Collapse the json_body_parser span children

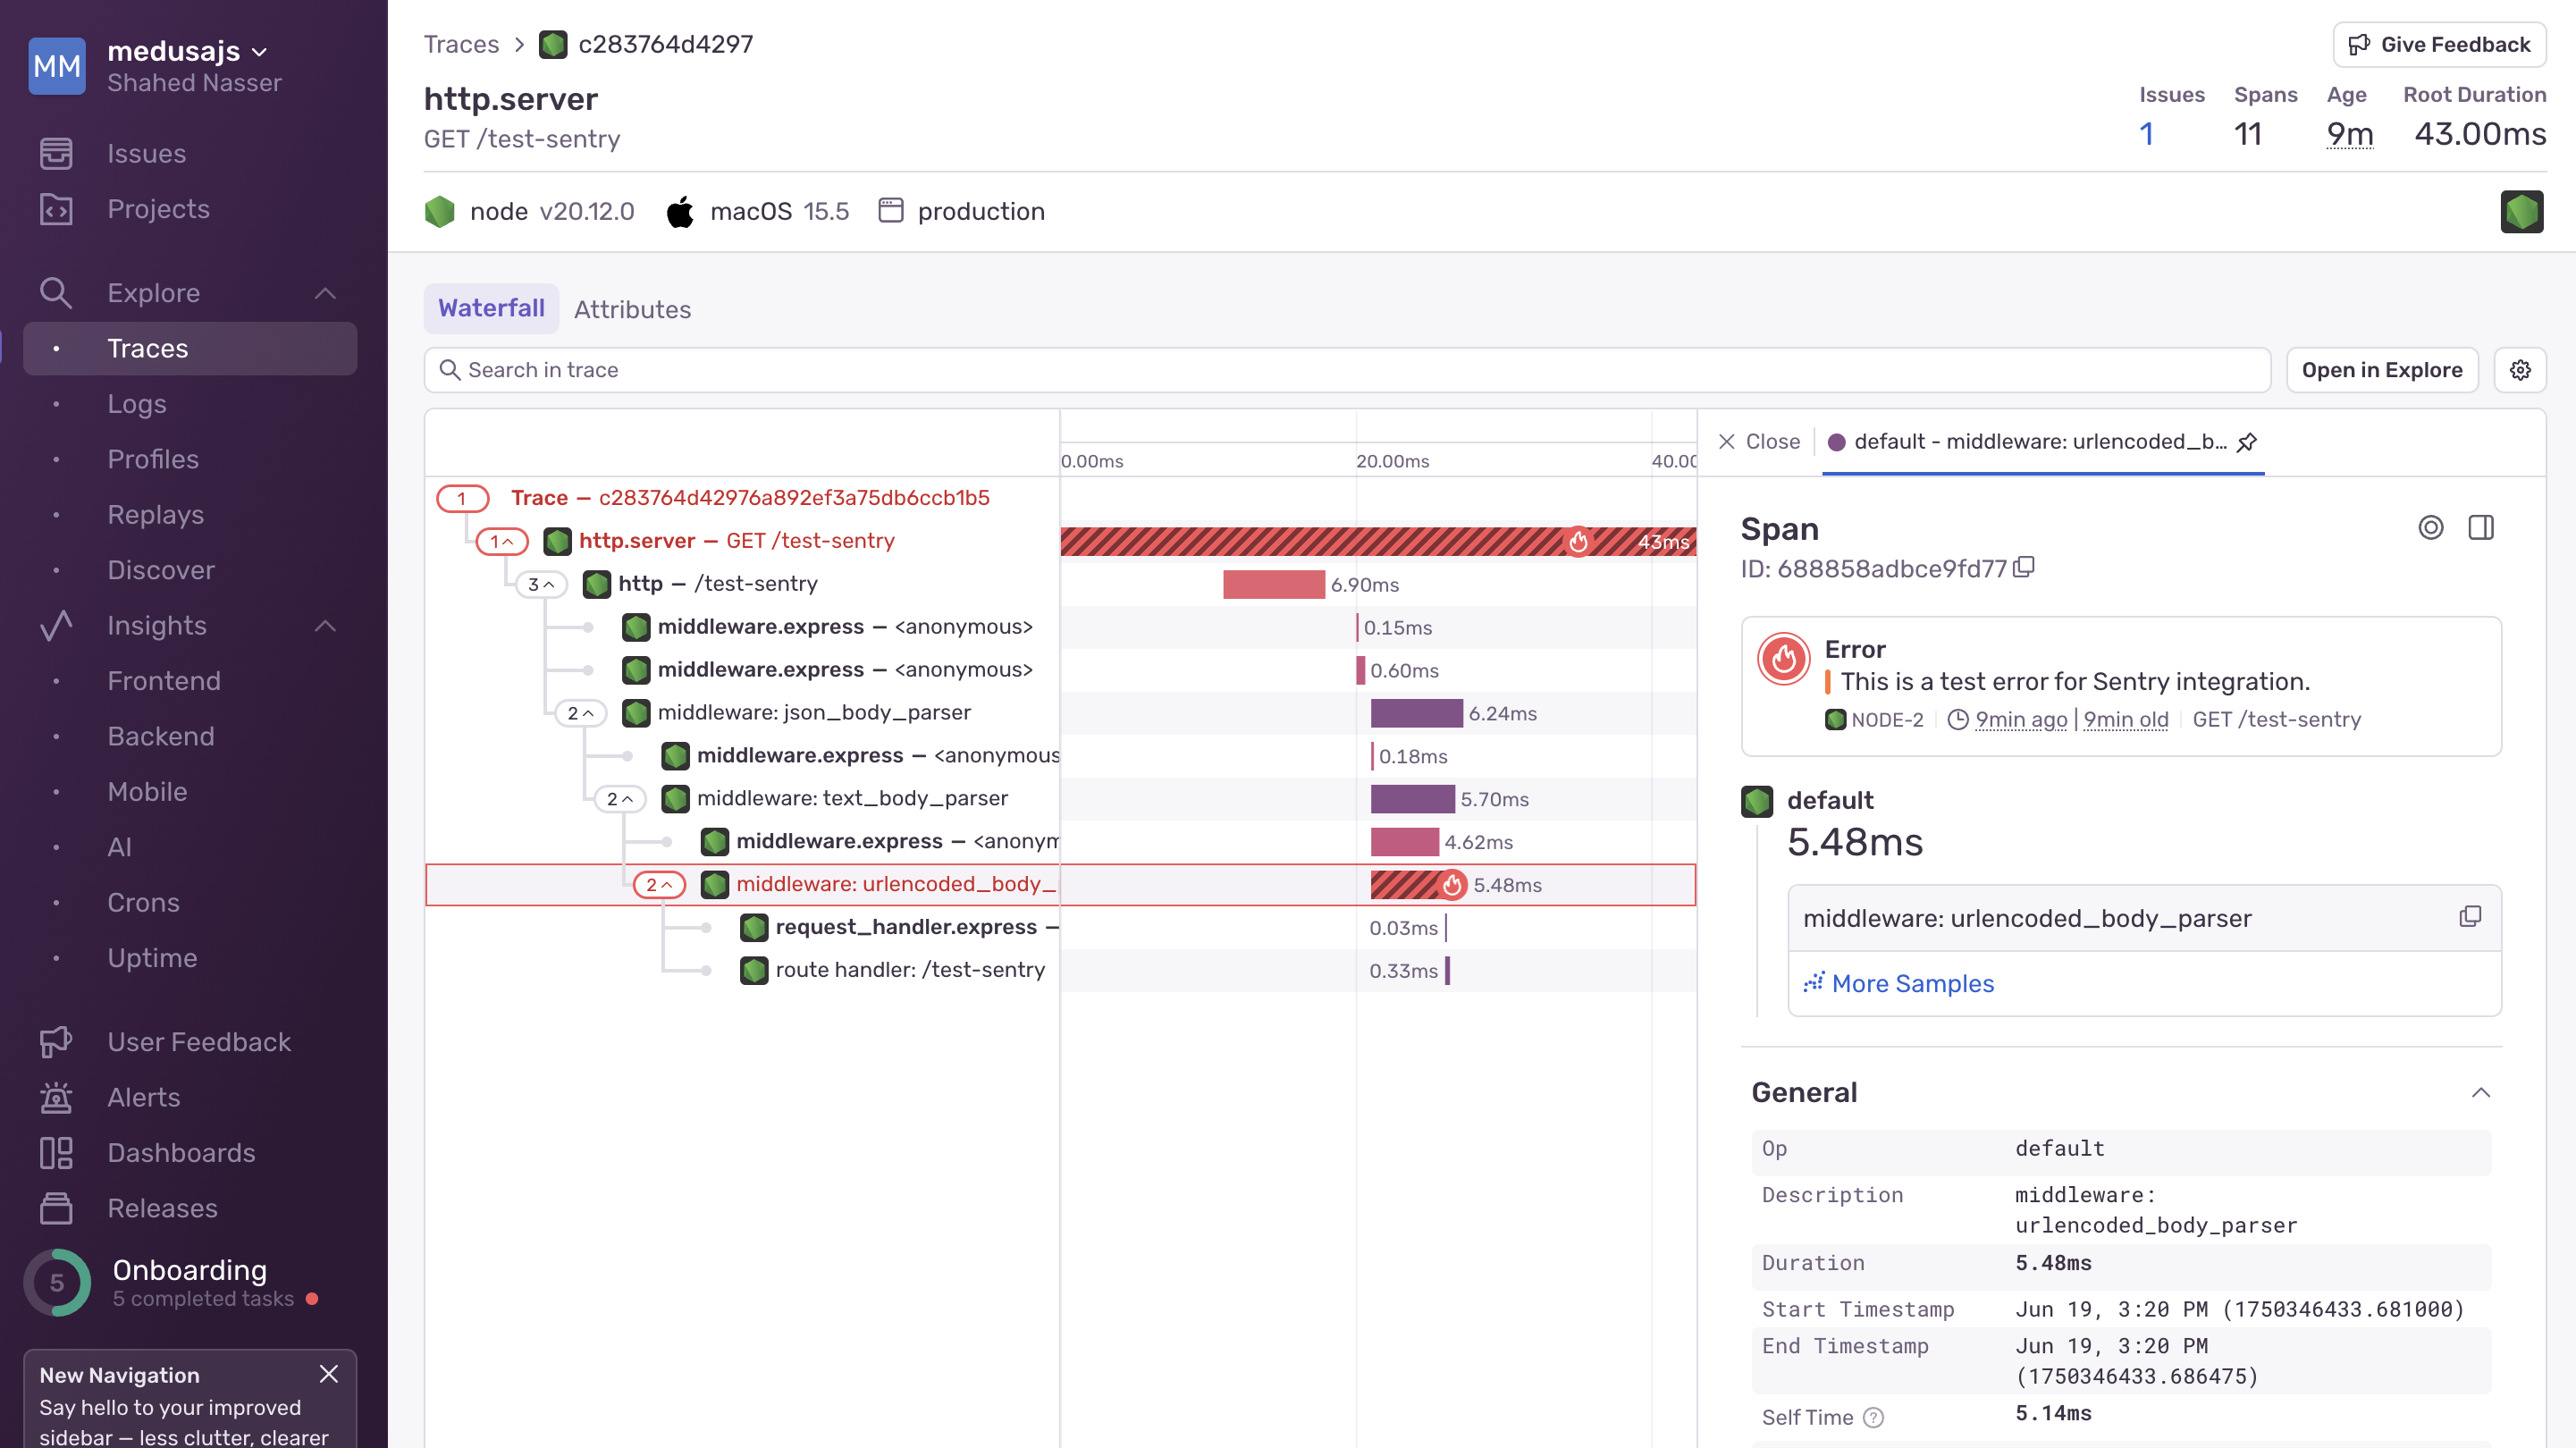[580, 713]
